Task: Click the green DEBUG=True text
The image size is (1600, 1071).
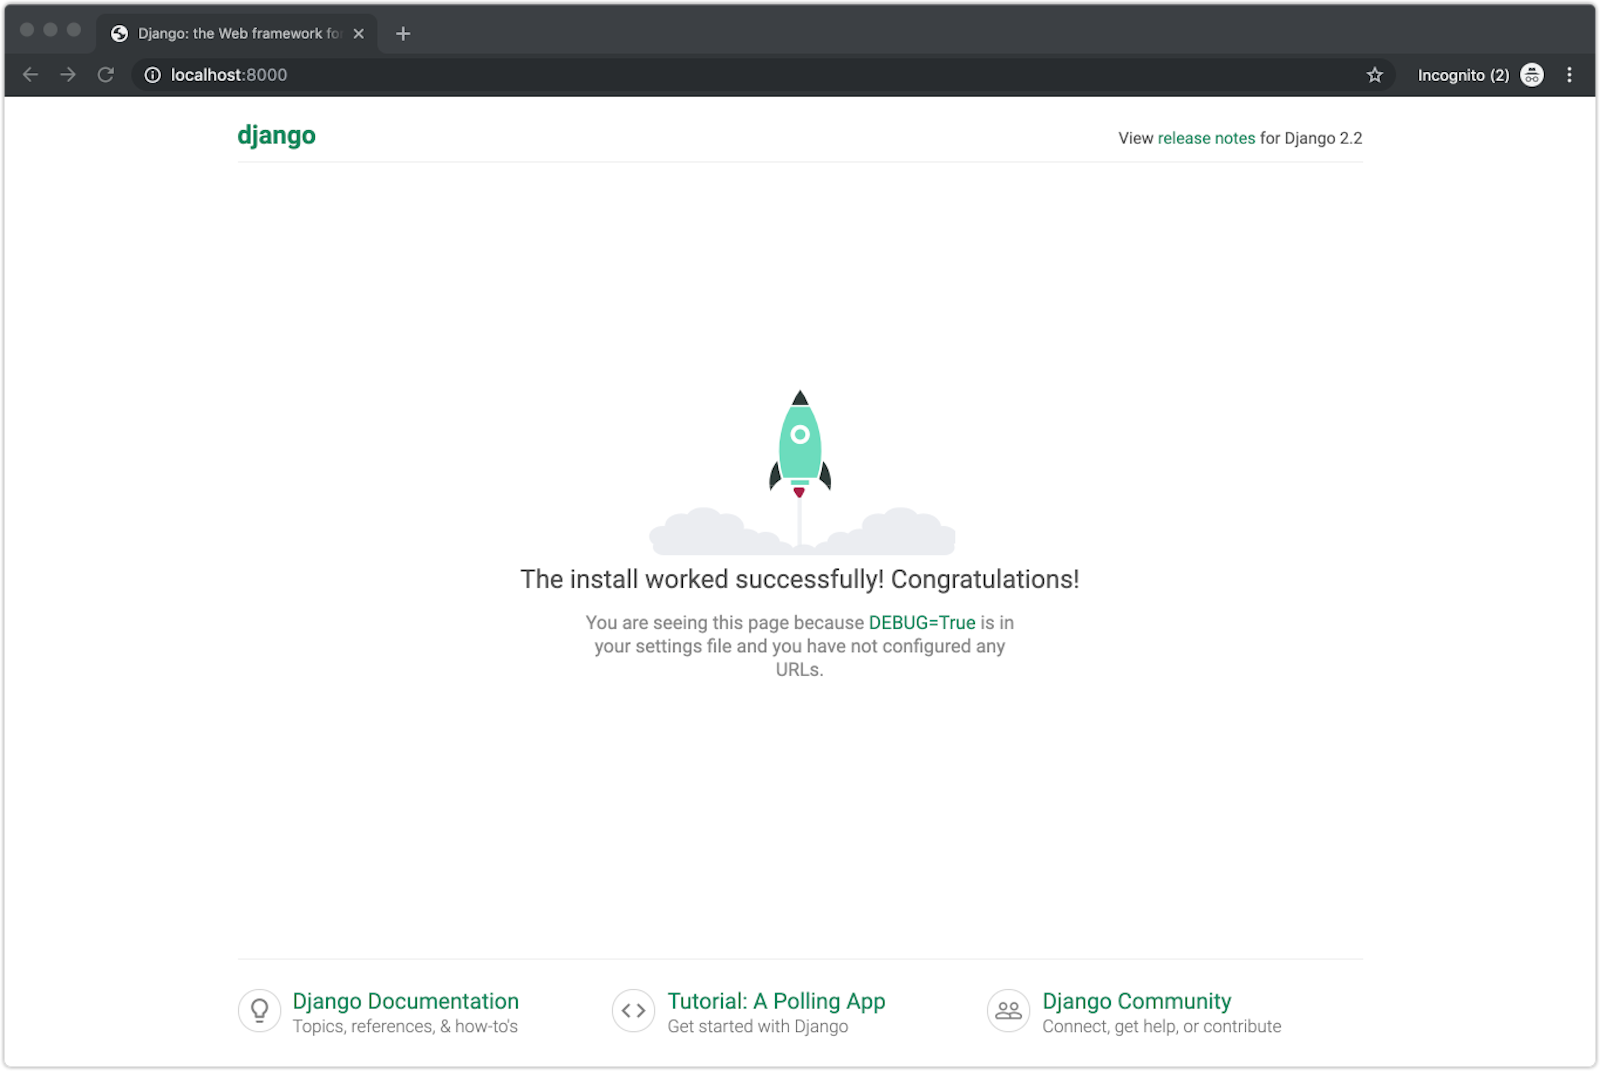Action: [x=919, y=622]
